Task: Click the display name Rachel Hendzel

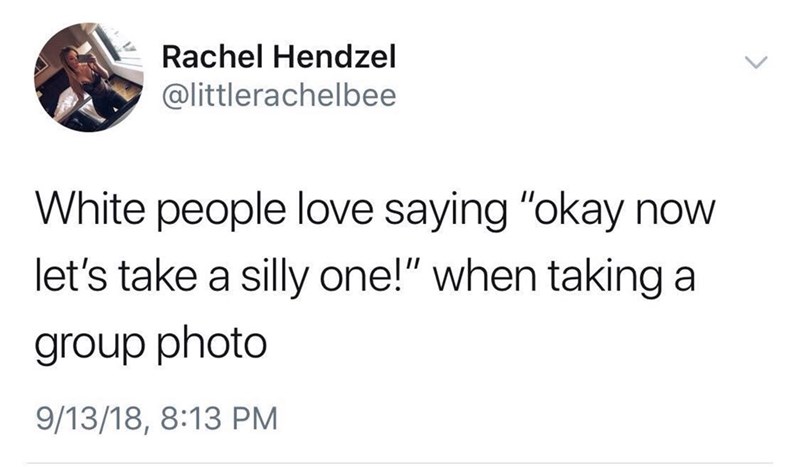Action: click(279, 58)
